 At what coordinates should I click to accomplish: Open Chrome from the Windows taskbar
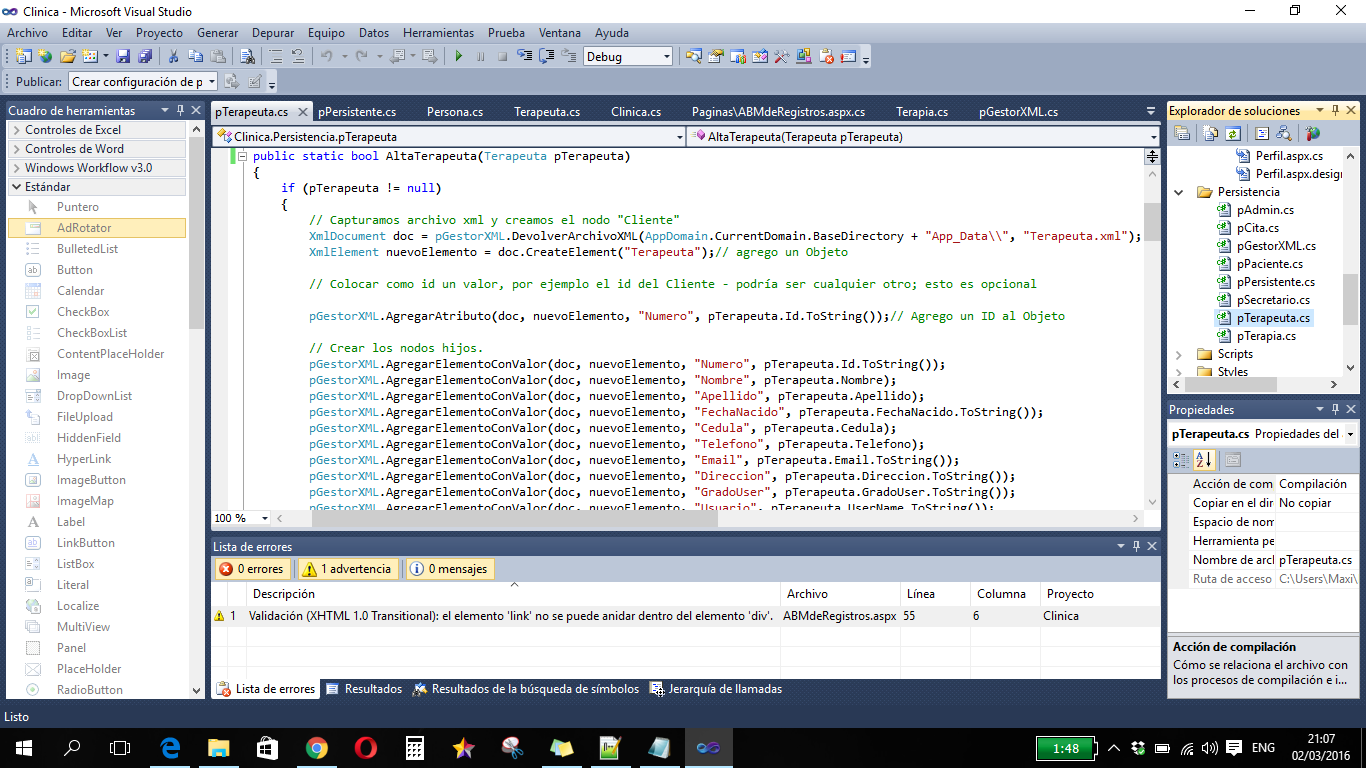click(316, 748)
